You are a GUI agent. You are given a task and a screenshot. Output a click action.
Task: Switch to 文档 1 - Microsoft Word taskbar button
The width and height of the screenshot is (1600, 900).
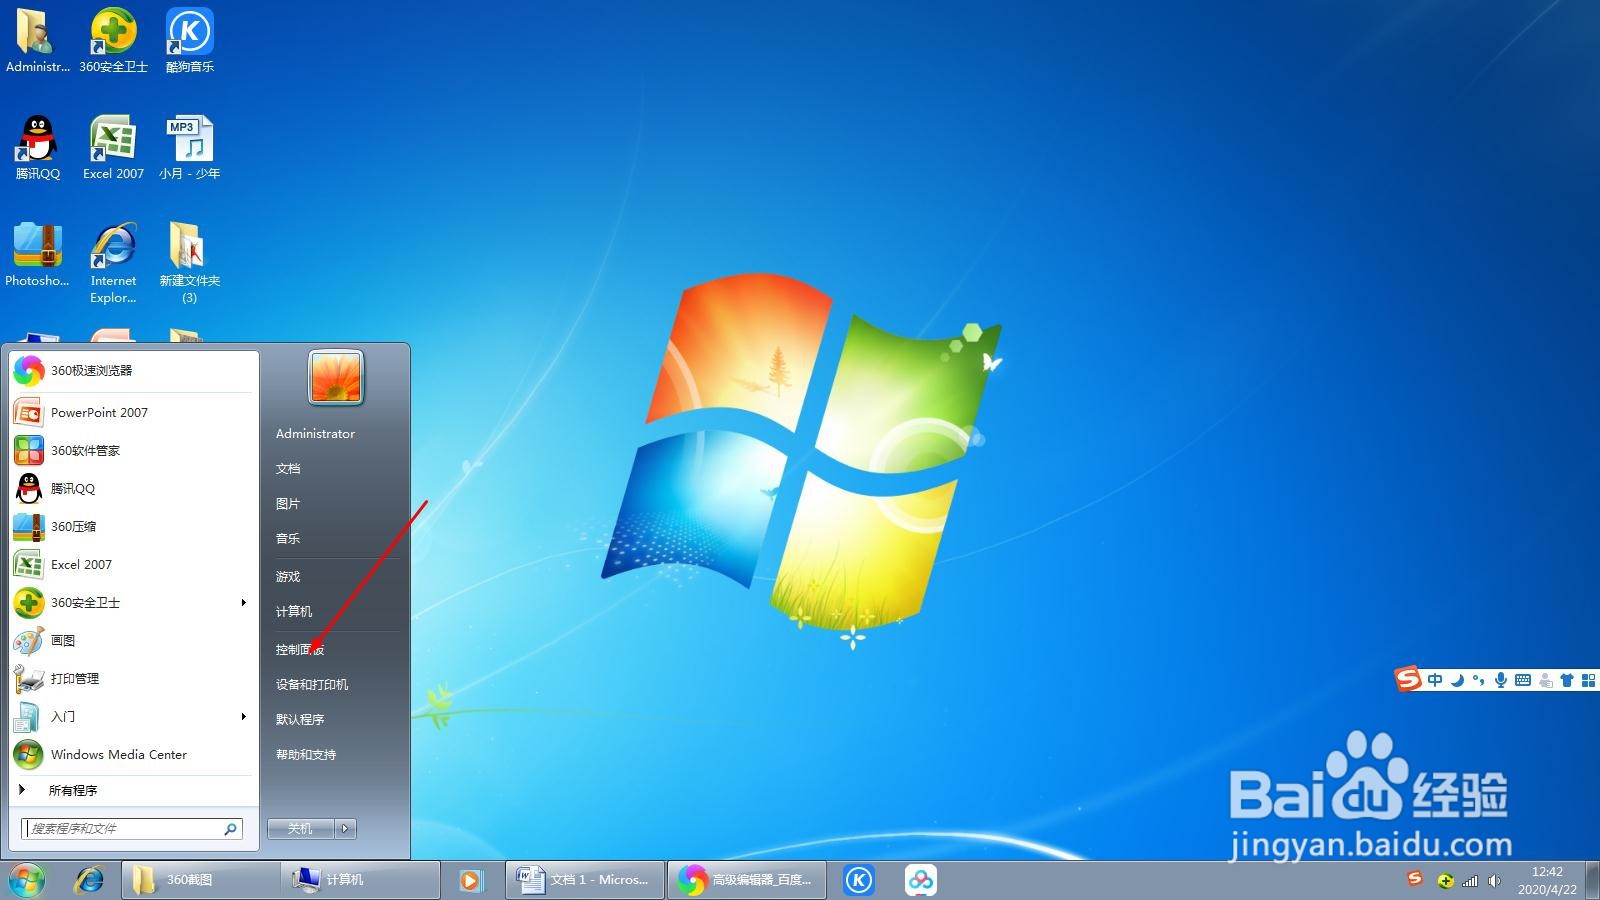point(585,880)
